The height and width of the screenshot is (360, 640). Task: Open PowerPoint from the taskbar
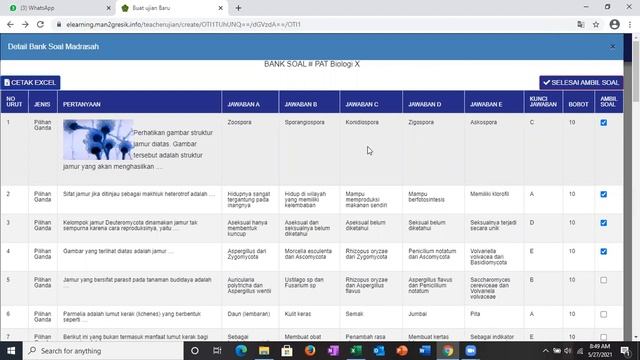[x=402, y=351]
